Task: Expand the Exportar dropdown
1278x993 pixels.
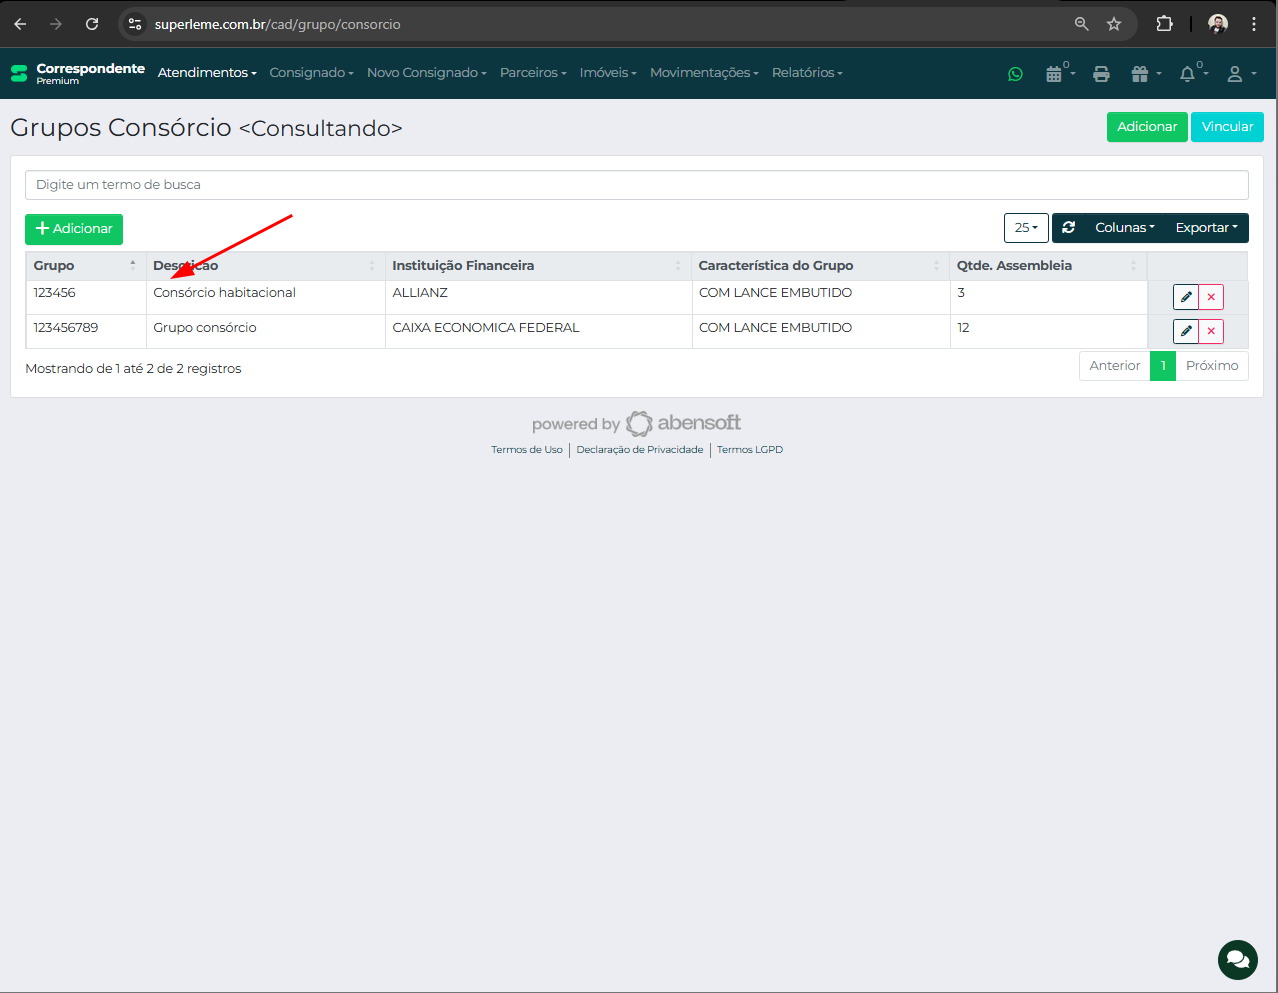Action: pos(1206,228)
